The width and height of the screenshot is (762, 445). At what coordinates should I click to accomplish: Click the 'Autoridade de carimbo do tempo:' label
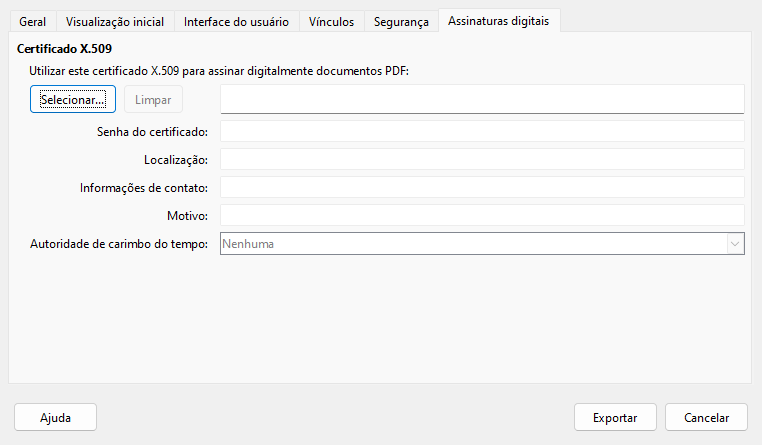pos(119,244)
